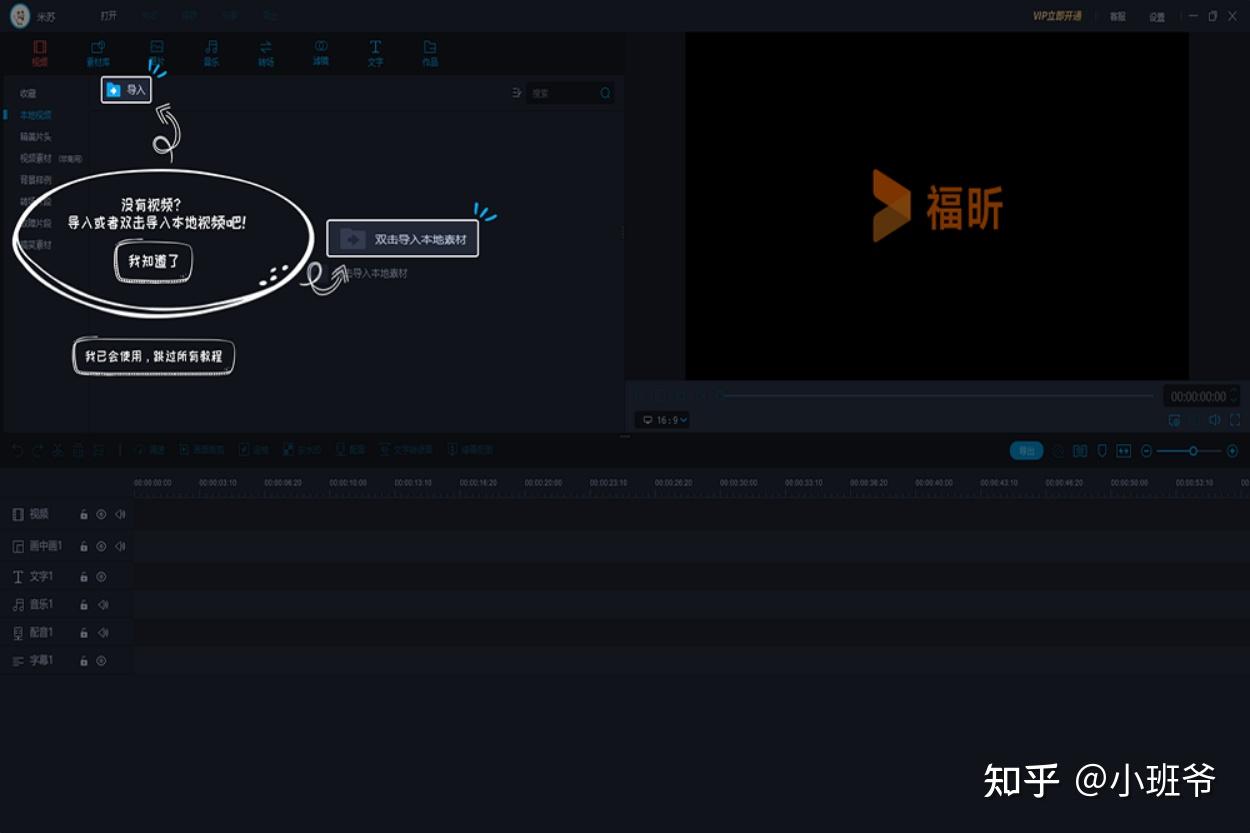Click the 配音1 microphone track icon
This screenshot has height=833, width=1250.
click(x=18, y=633)
